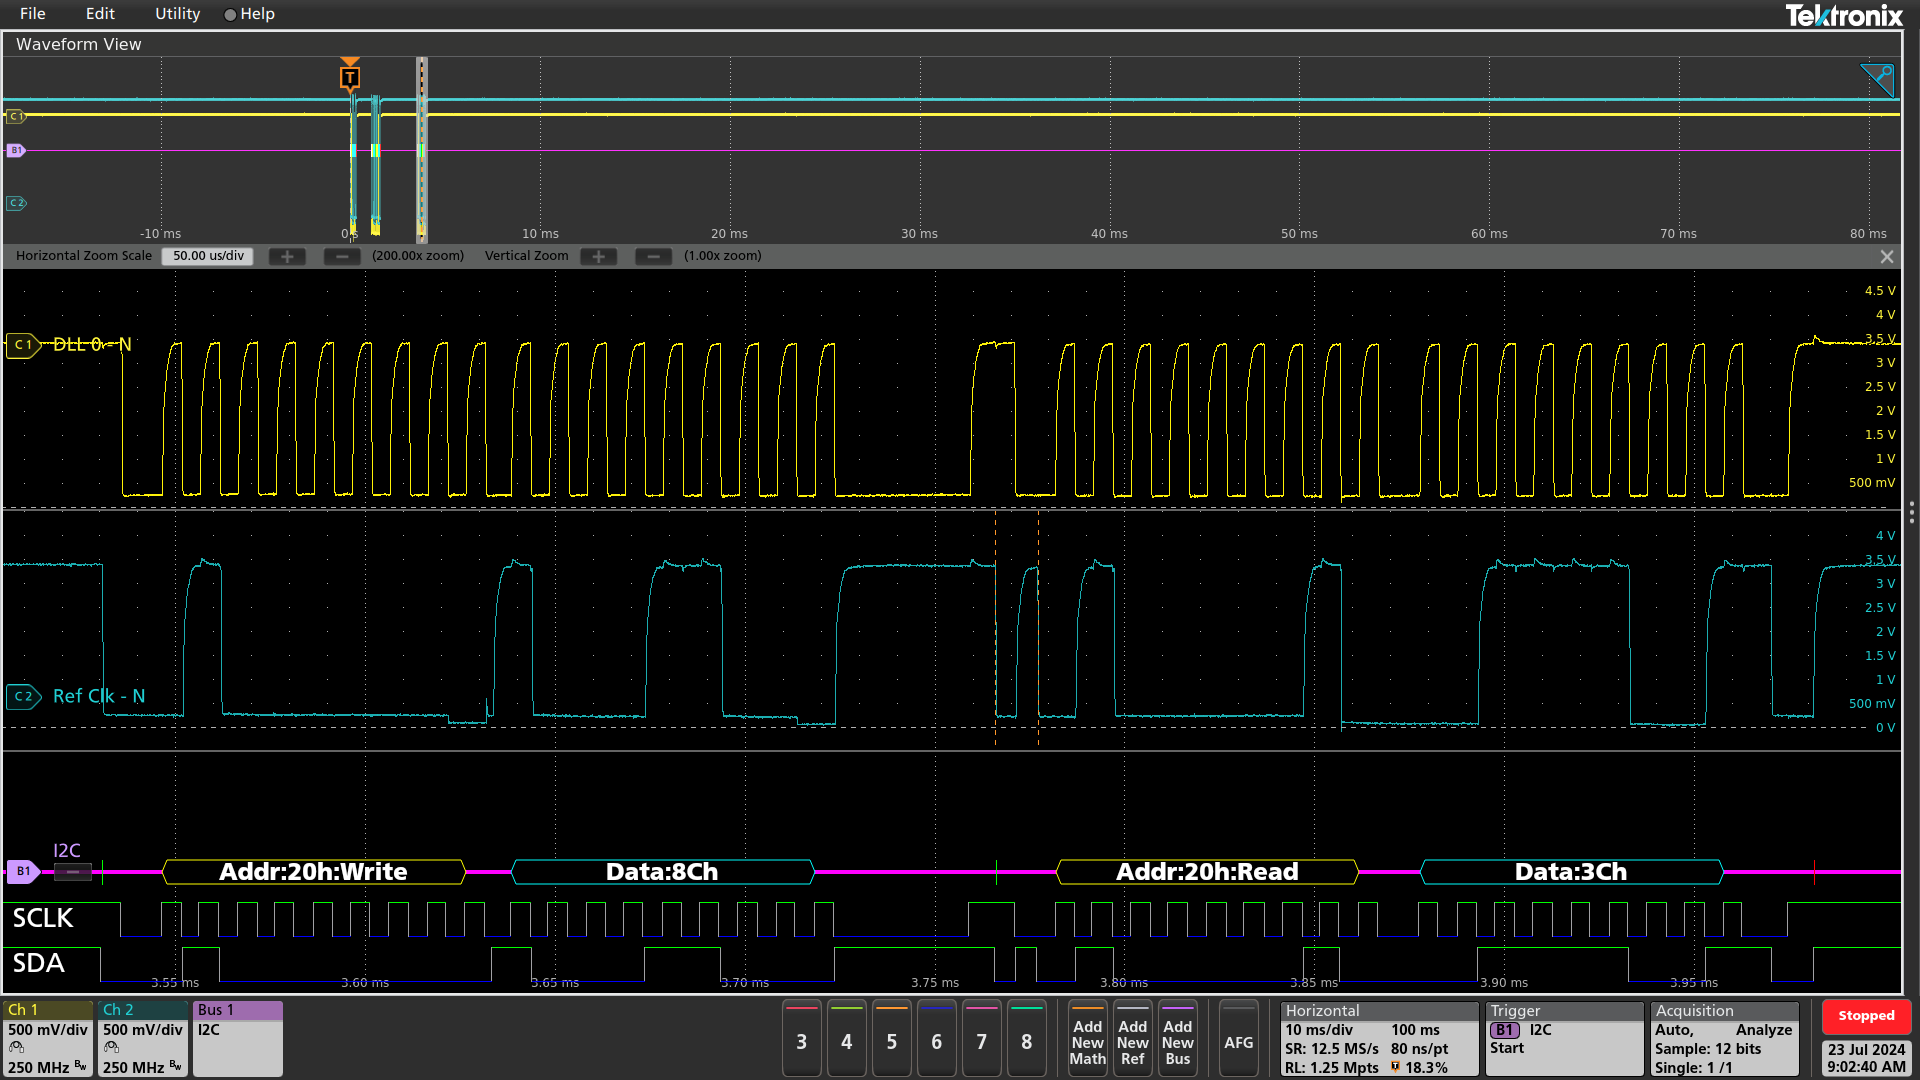1920x1080 pixels.
Task: Select the Addr:20h:Write decode packet
Action: [313, 872]
